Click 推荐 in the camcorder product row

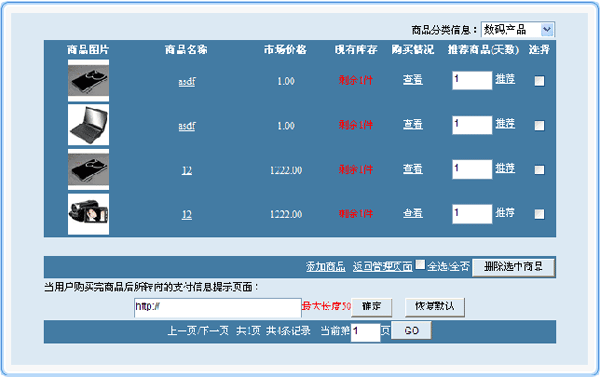point(505,213)
